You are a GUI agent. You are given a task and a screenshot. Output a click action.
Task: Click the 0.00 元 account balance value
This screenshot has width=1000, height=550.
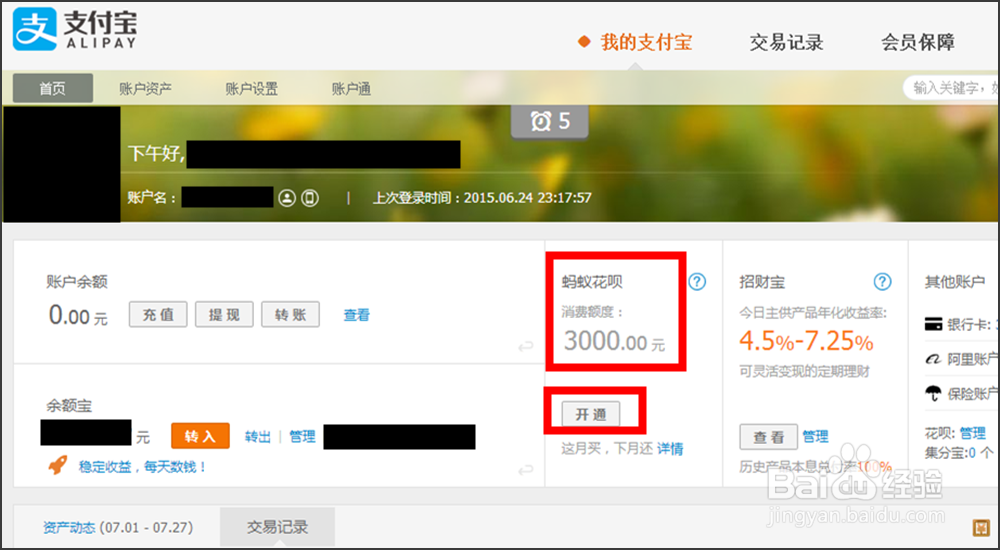[x=78, y=316]
